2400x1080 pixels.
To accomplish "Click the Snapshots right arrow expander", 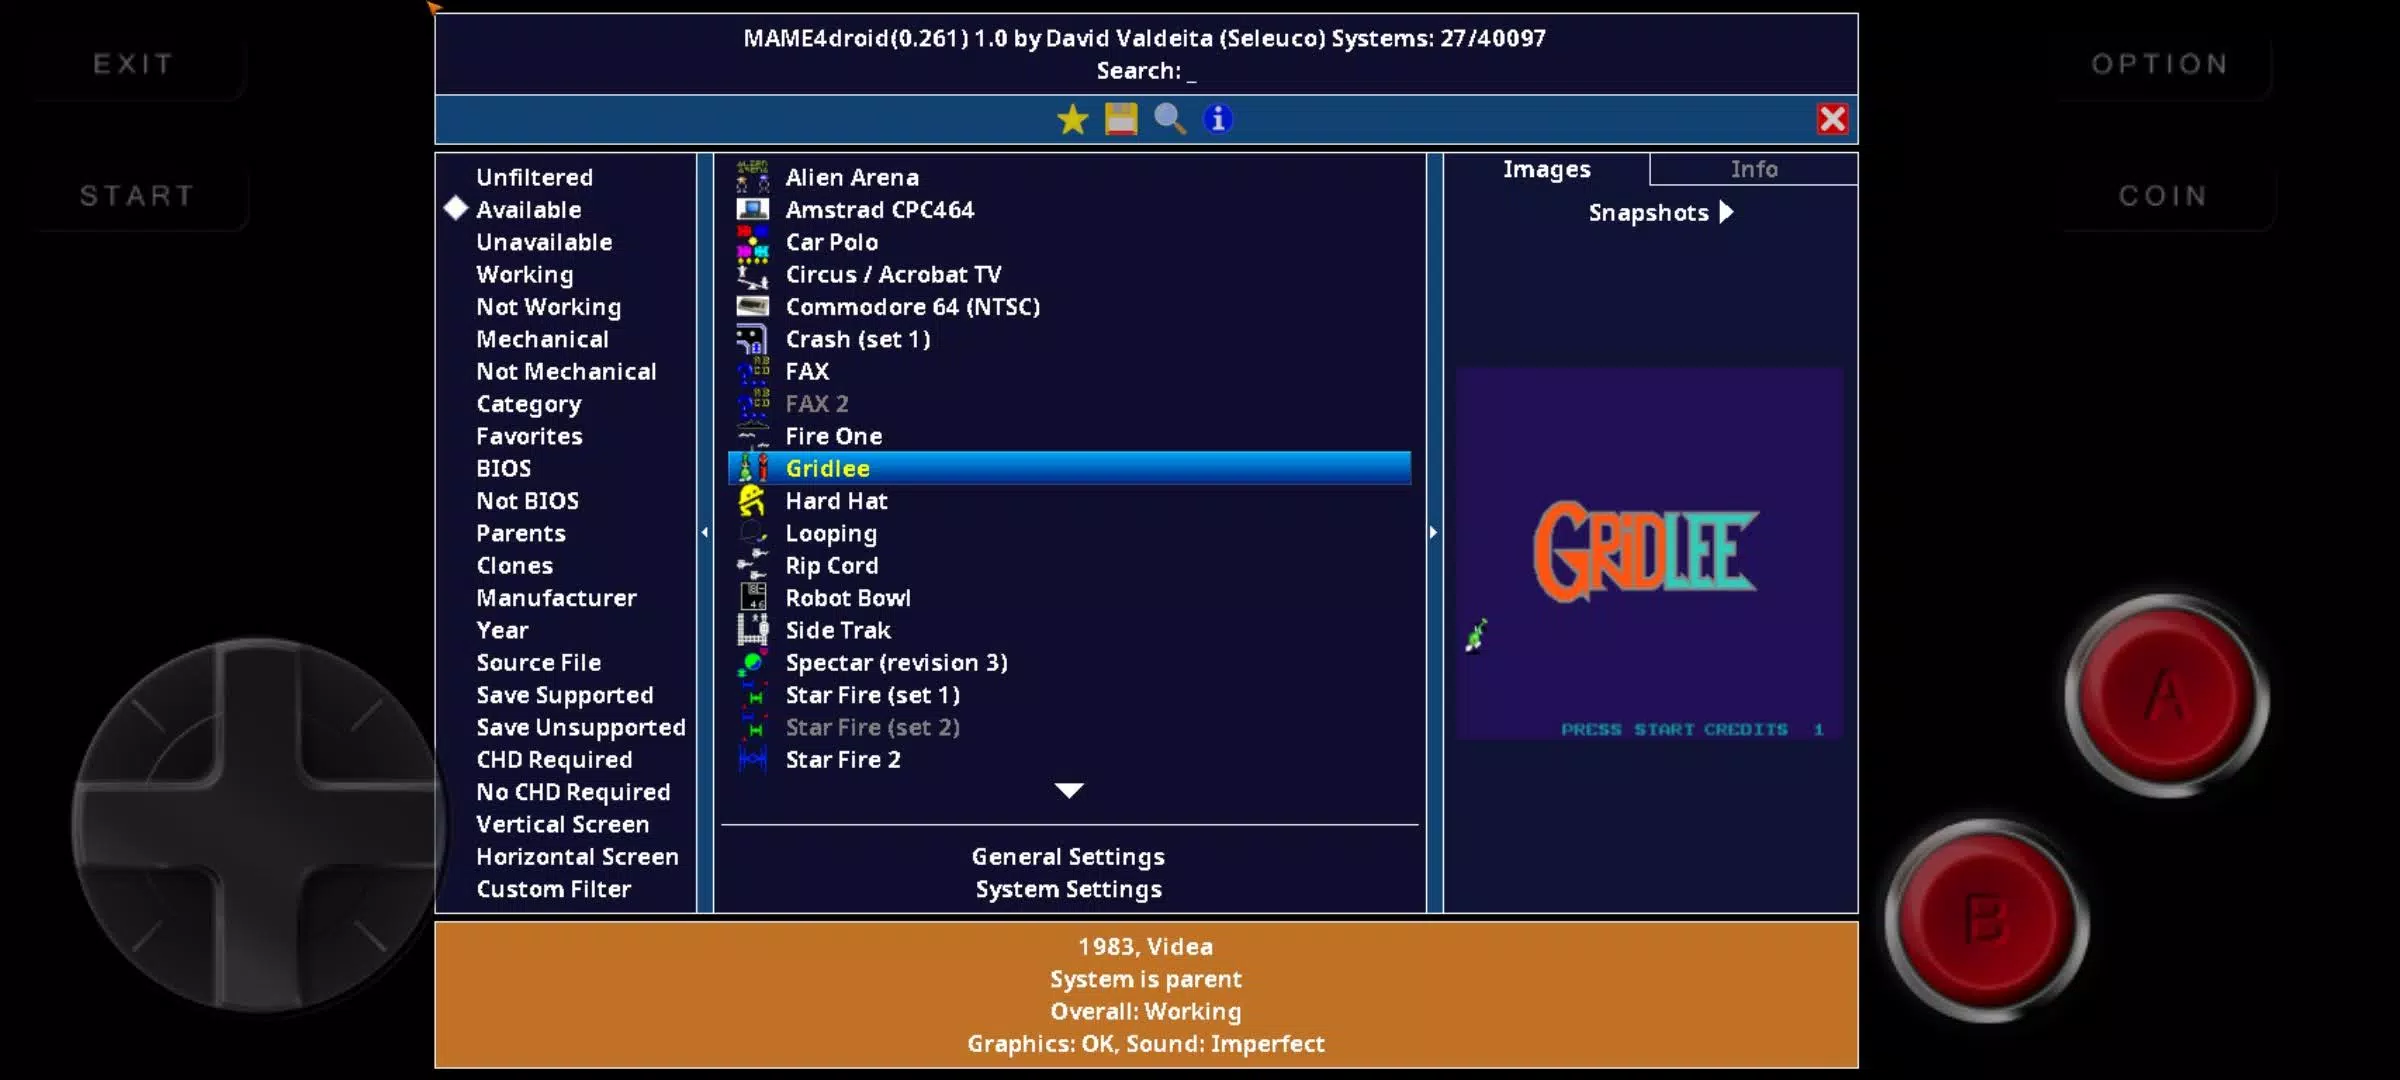I will click(1727, 213).
